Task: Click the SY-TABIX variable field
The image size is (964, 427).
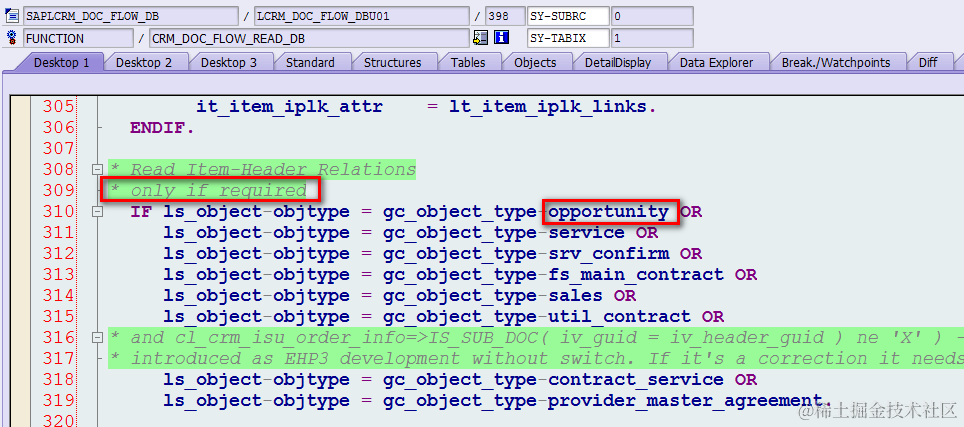Action: point(568,38)
